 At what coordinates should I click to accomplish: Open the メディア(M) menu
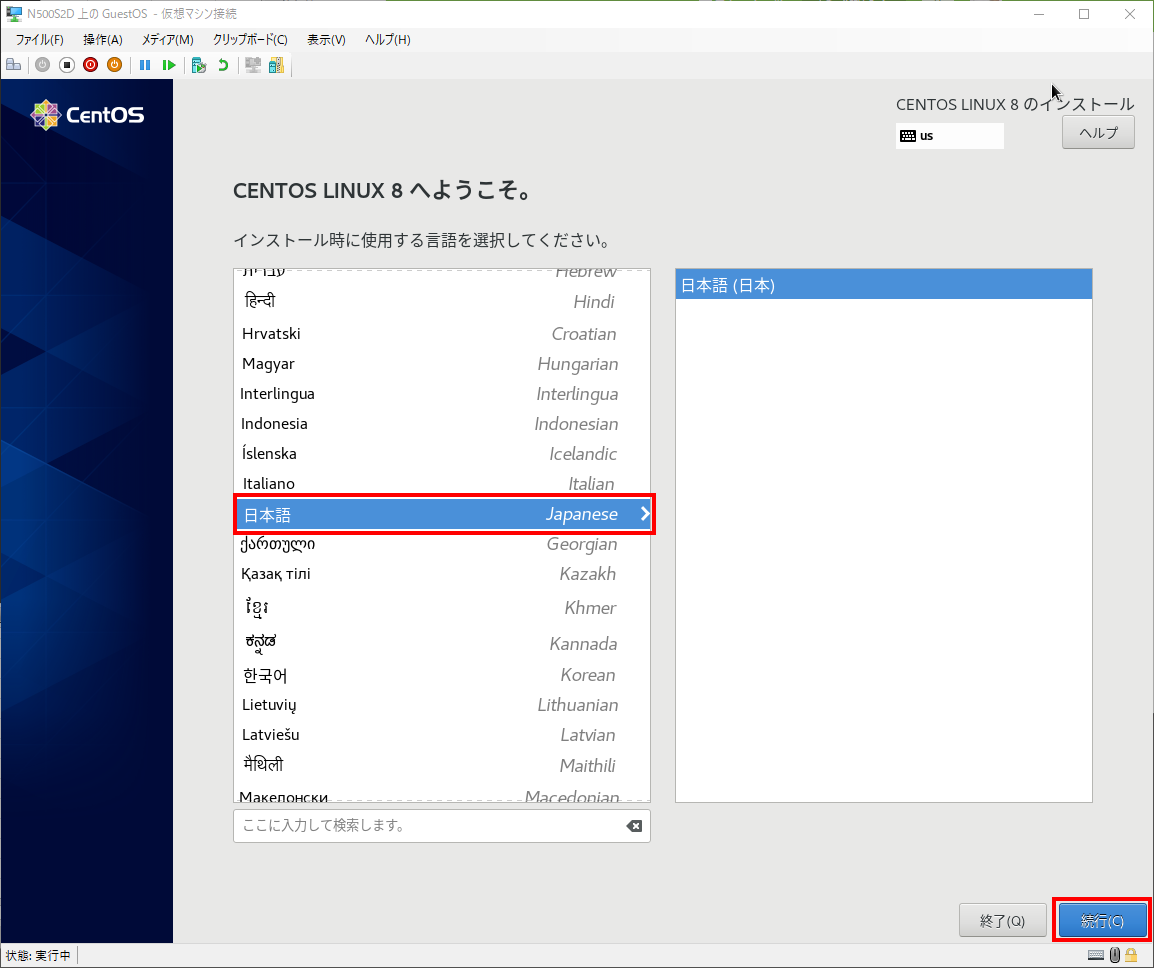166,39
